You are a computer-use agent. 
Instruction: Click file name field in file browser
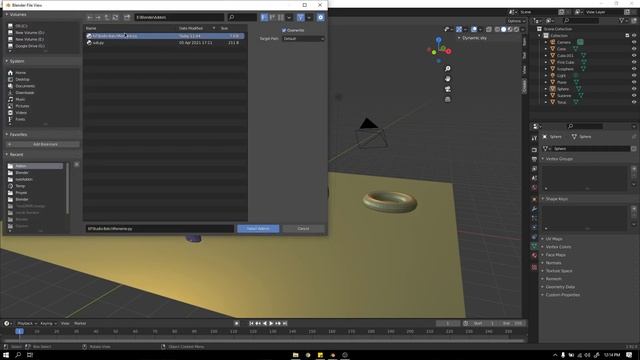point(159,229)
